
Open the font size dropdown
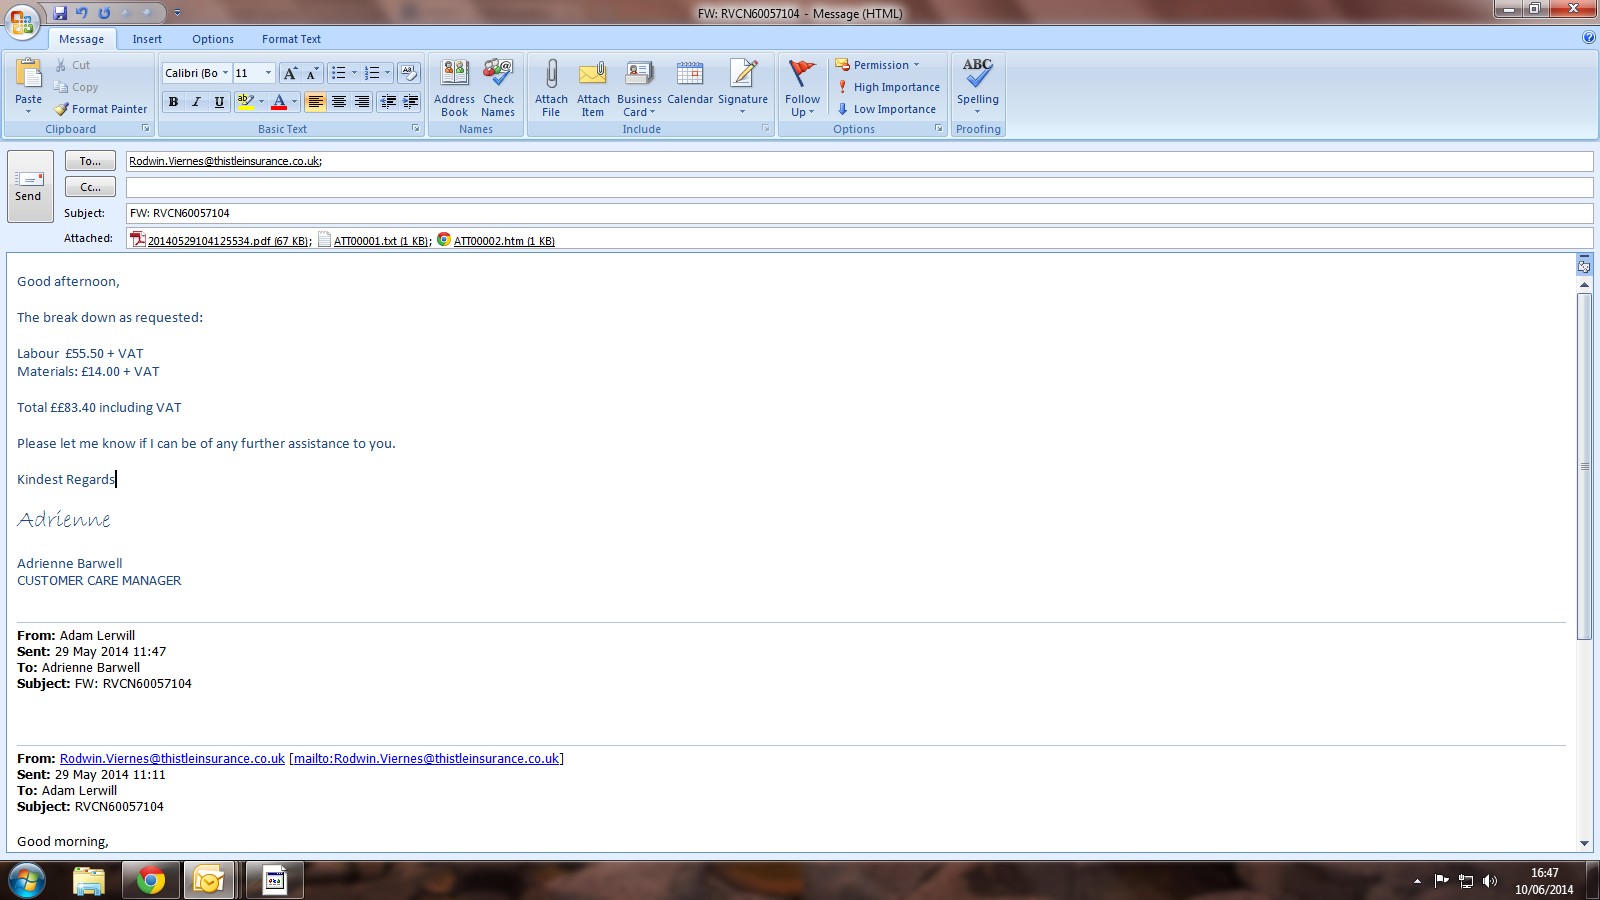[268, 73]
